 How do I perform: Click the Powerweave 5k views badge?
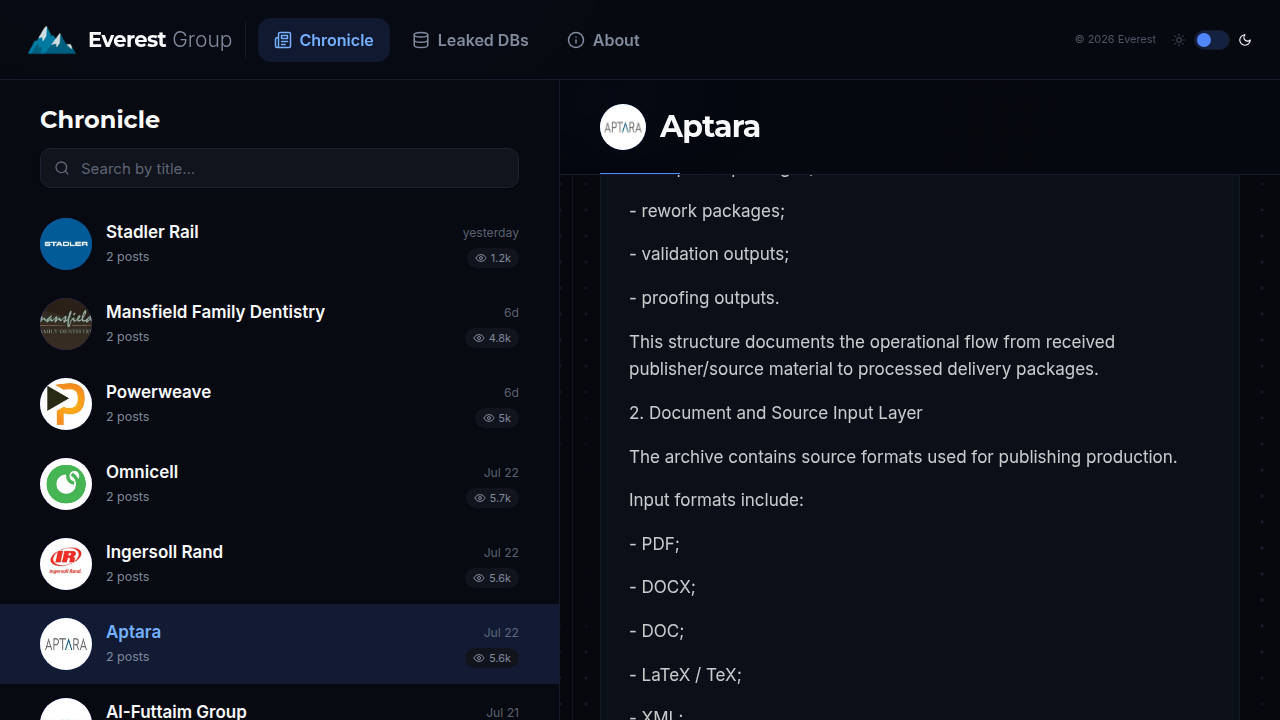pyautogui.click(x=497, y=418)
